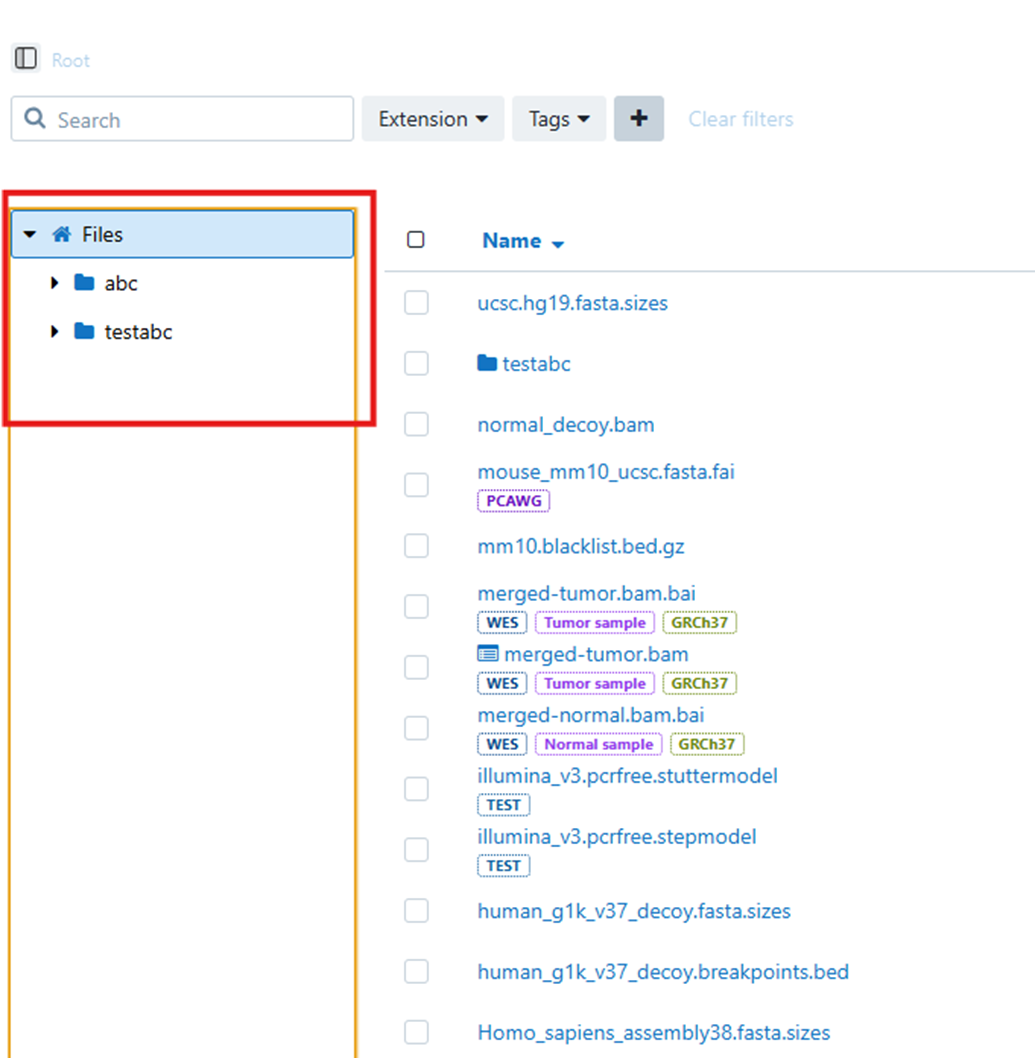Check the box for human_g1k_v37_decoy.breakpoints.bed

(416, 971)
